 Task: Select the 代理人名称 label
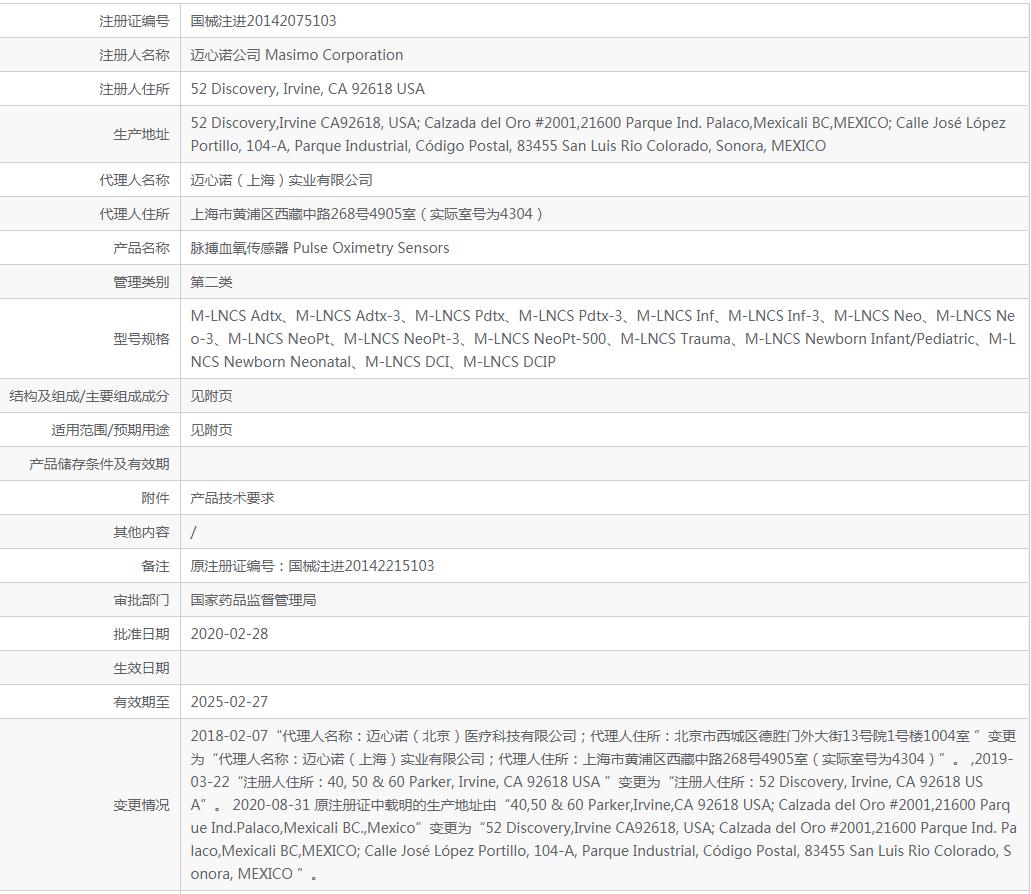click(134, 180)
